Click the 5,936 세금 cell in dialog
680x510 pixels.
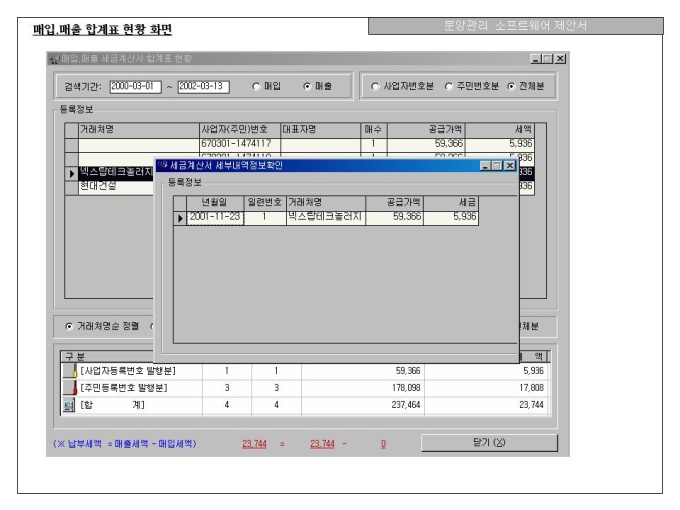click(451, 217)
